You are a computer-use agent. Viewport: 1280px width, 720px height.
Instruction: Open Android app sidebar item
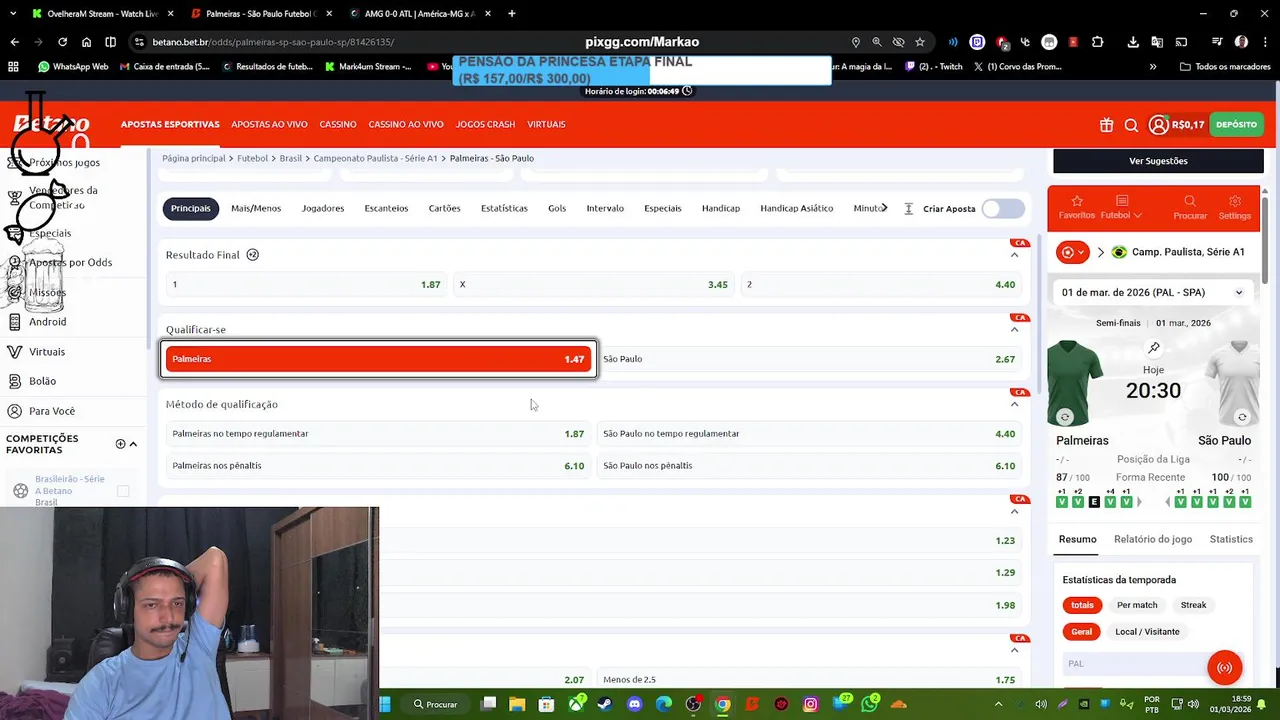[x=47, y=322]
